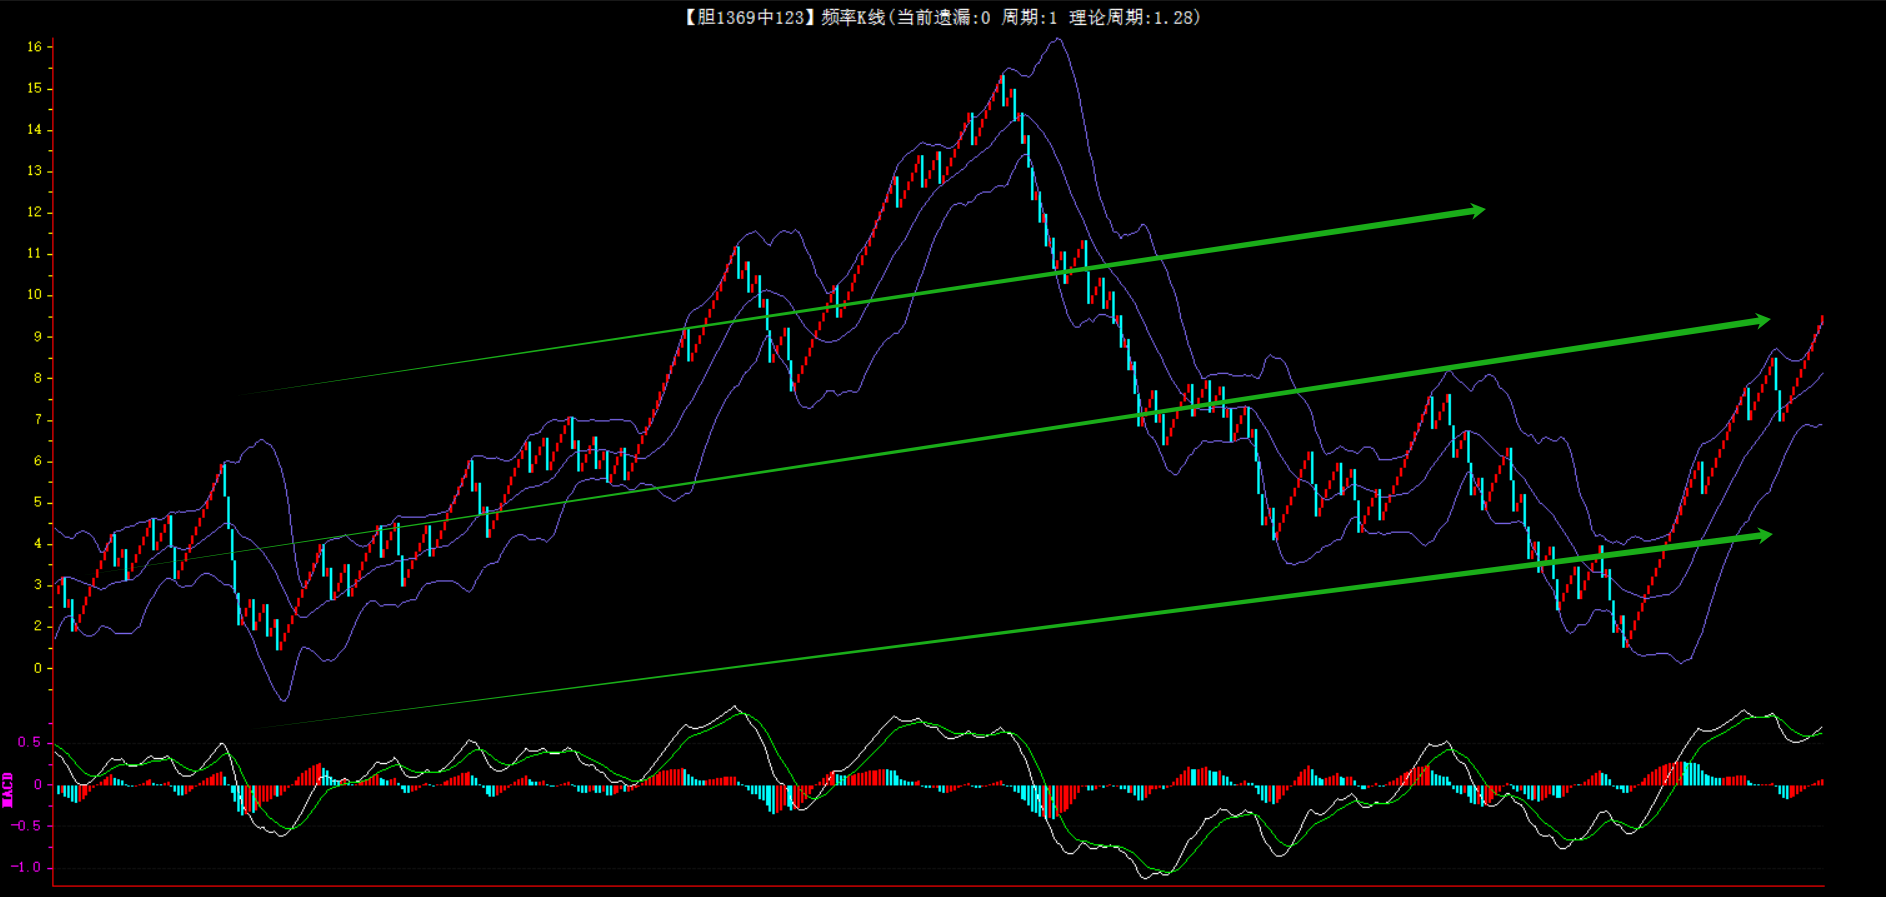This screenshot has width=1886, height=897.
Task: Click the deepest MACD line trough near -1.0
Action: click(1146, 877)
